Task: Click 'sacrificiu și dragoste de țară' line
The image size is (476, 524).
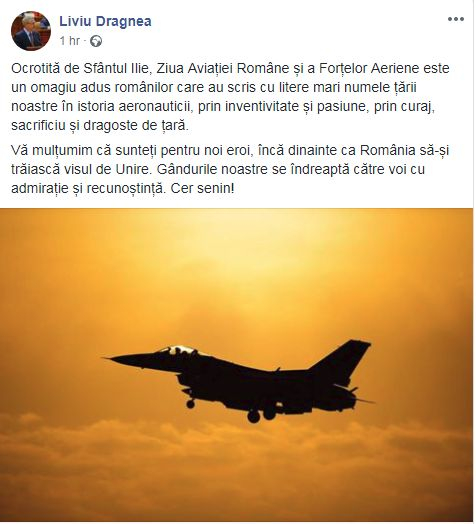Action: pyautogui.click(x=100, y=126)
